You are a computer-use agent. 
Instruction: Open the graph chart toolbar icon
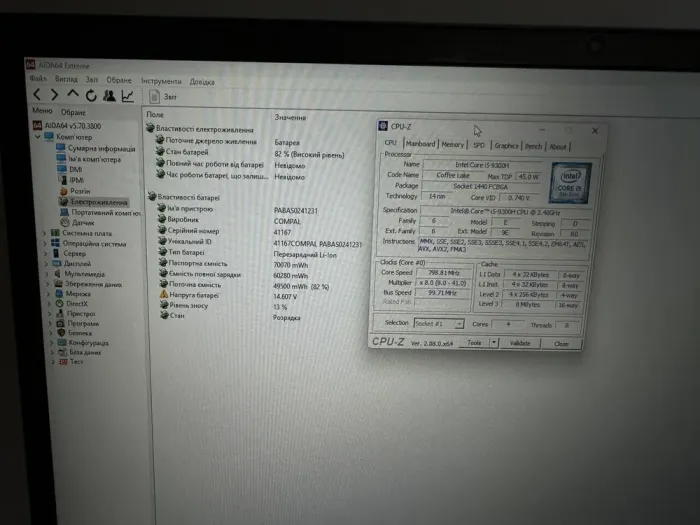tap(128, 96)
